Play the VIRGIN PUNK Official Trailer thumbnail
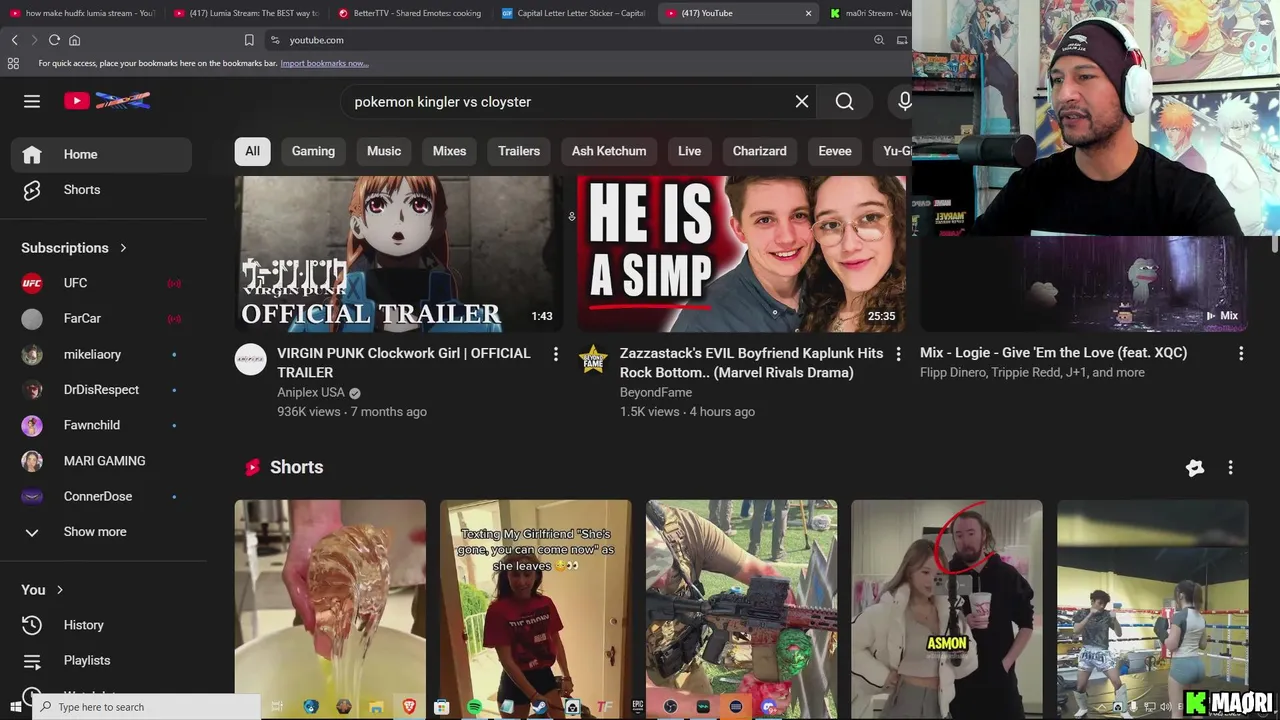Image resolution: width=1280 pixels, height=720 pixels. [399, 254]
